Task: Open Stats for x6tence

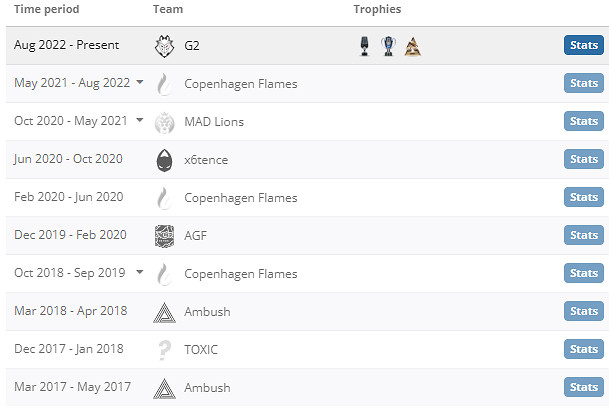Action: [583, 160]
